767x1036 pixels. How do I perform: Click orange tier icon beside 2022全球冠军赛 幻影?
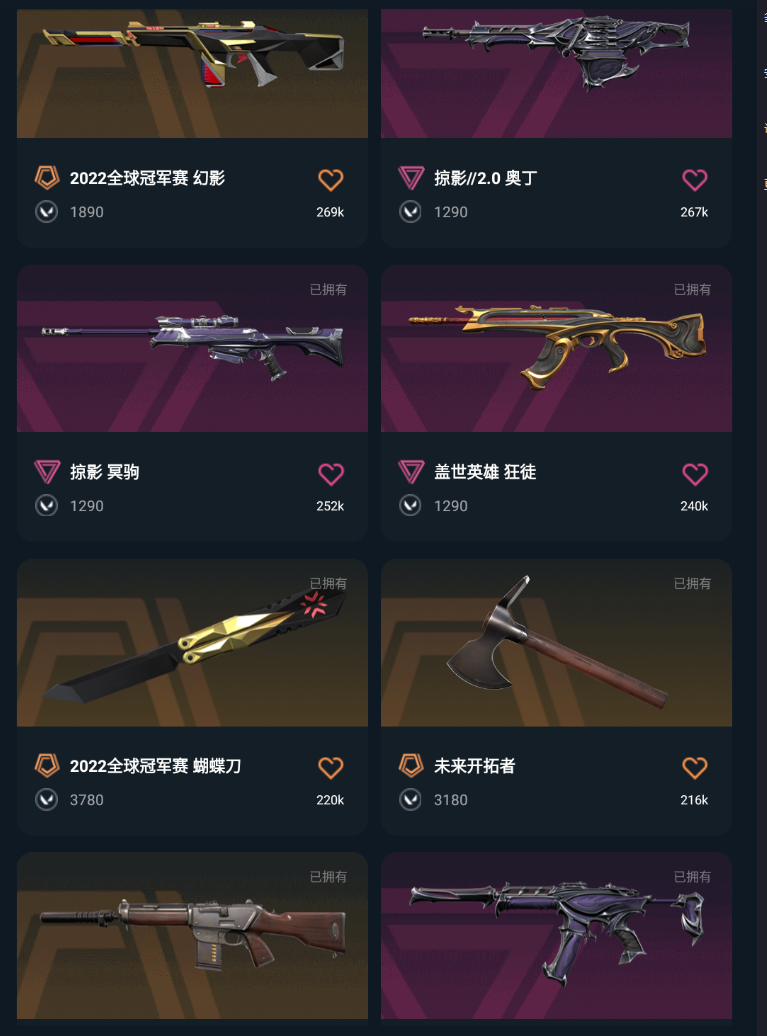point(47,178)
